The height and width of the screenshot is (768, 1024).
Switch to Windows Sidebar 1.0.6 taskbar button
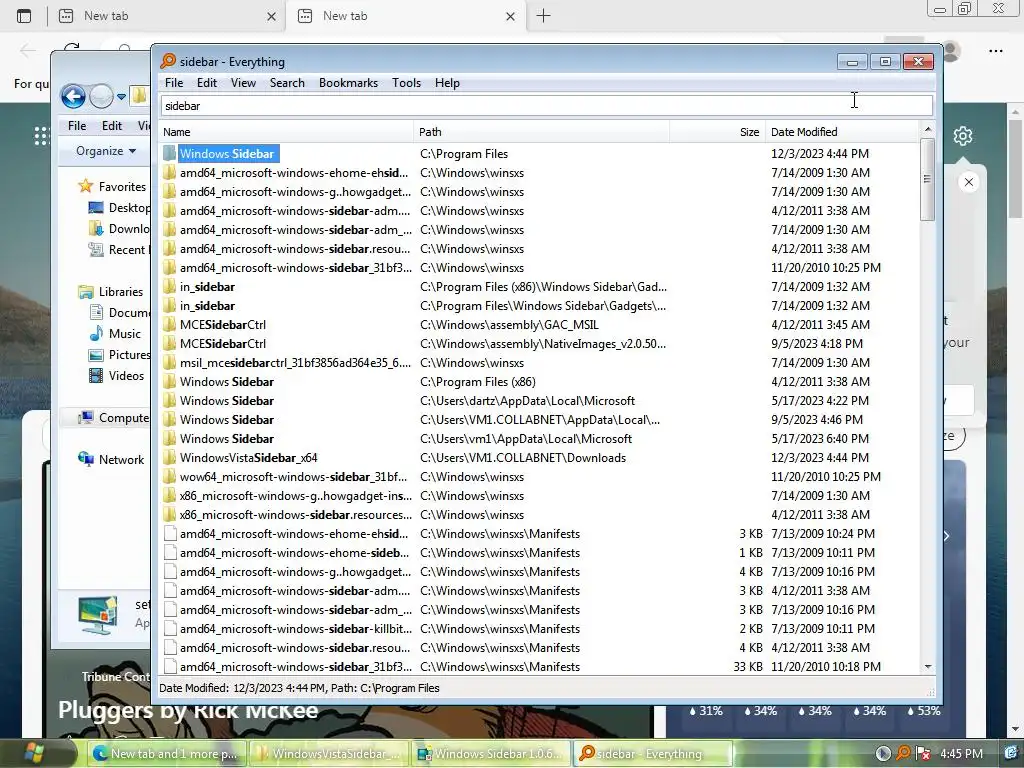tap(489, 754)
